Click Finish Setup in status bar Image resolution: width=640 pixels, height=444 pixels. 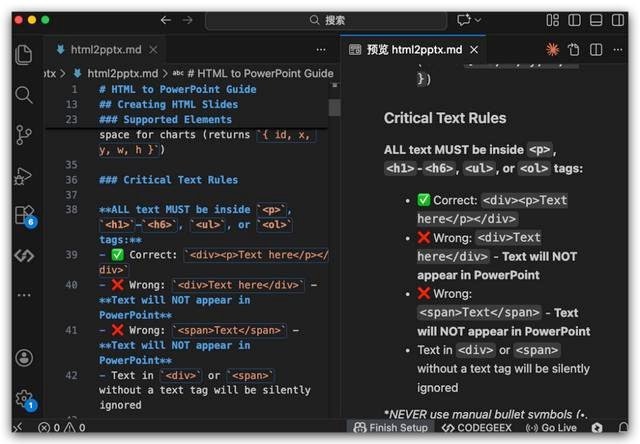(x=393, y=428)
